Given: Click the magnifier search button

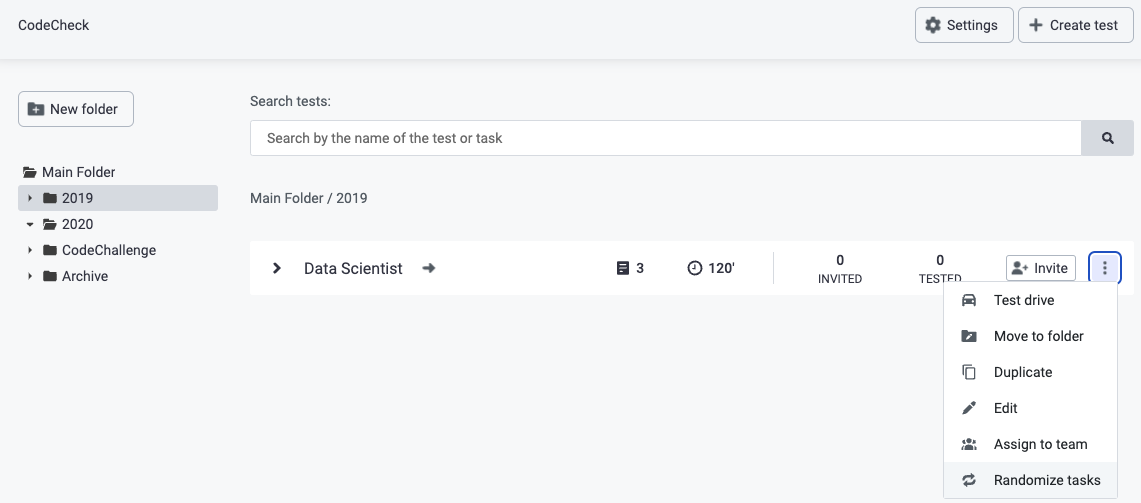Looking at the screenshot, I should coord(1107,138).
